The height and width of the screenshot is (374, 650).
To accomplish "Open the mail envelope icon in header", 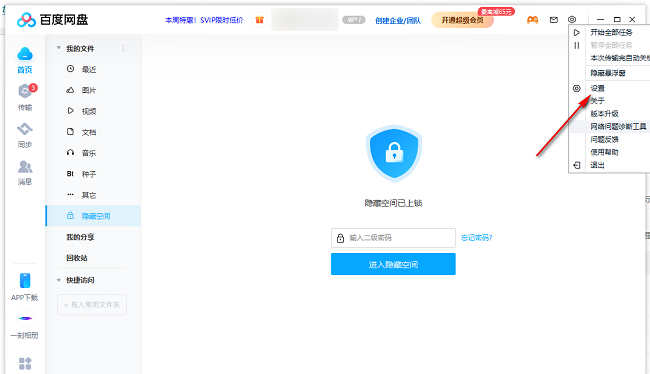I will [553, 19].
